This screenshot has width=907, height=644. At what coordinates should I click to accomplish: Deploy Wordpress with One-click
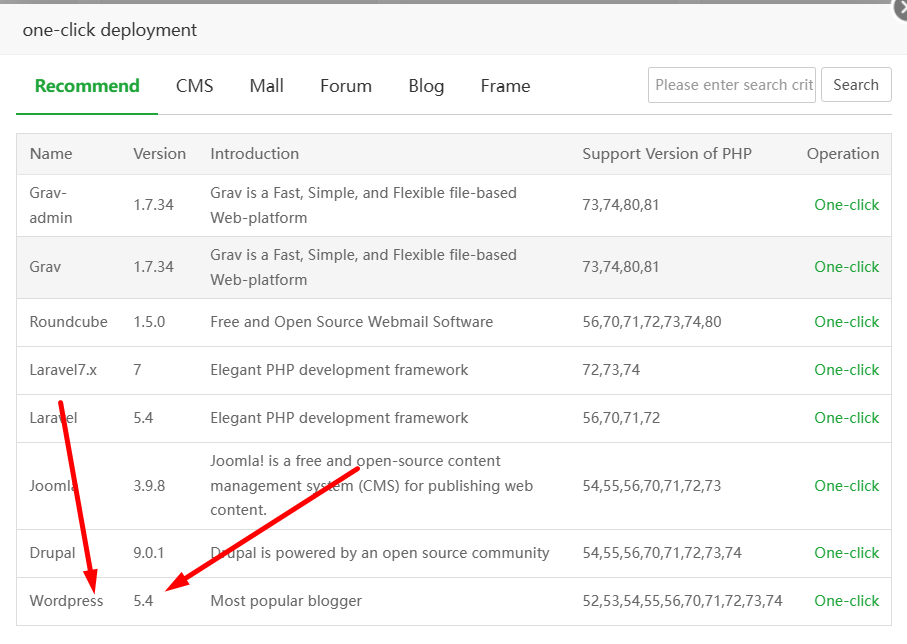coord(846,601)
